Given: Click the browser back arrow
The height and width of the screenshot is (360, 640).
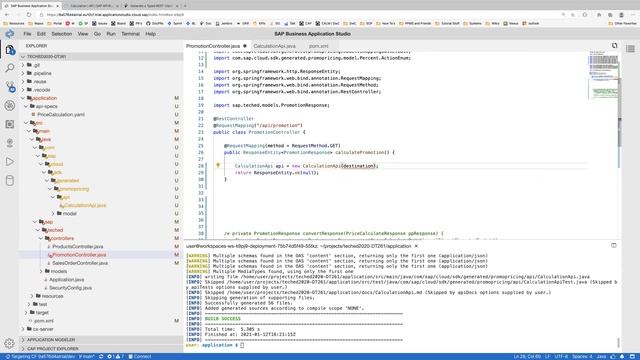Looking at the screenshot, I should pyautogui.click(x=7, y=15).
